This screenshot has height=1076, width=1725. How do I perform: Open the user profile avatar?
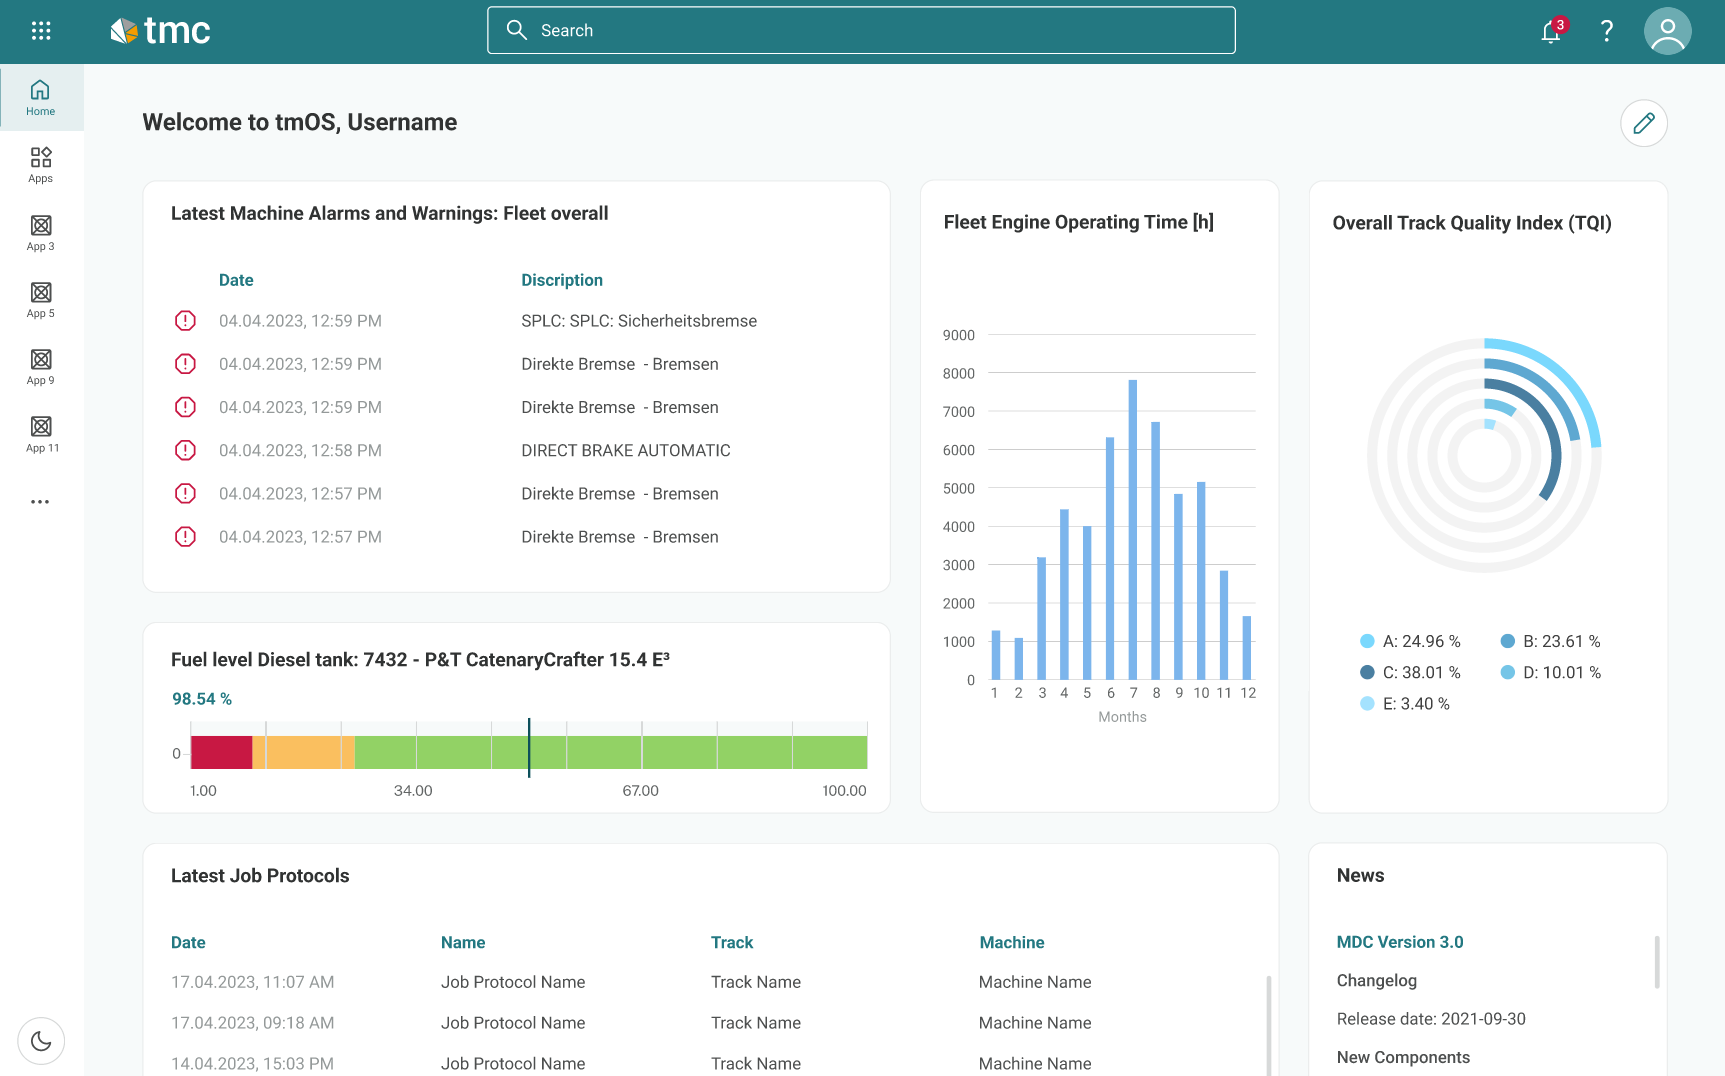(x=1667, y=31)
